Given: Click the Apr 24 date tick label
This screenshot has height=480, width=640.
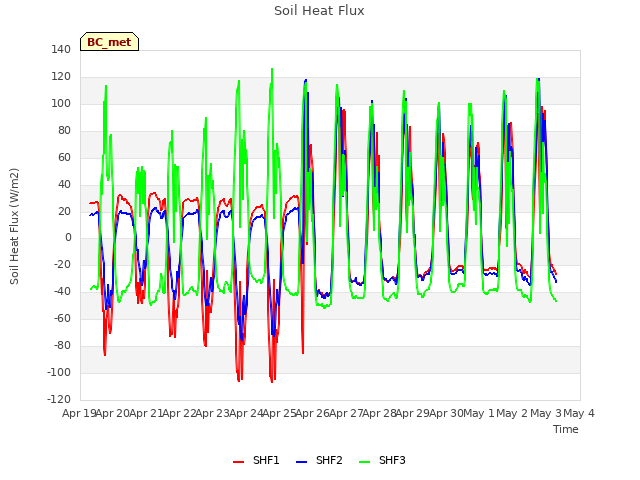Looking at the screenshot, I should 246,413.
